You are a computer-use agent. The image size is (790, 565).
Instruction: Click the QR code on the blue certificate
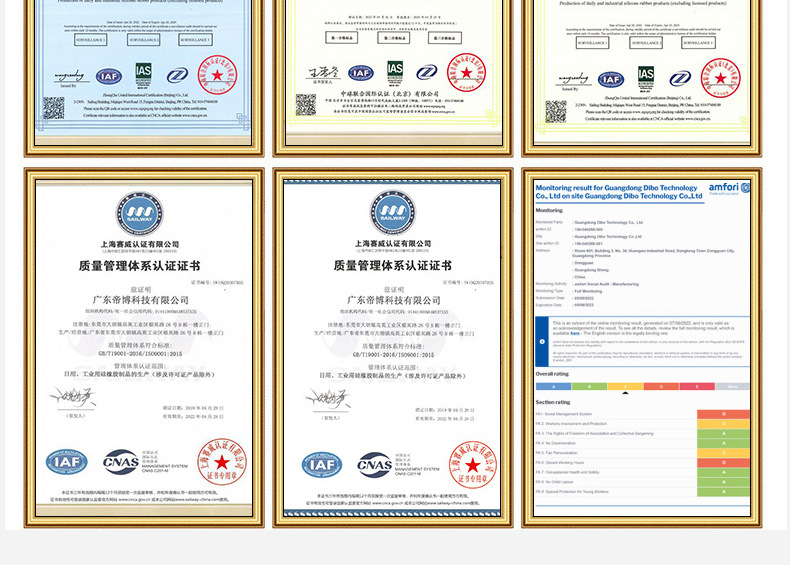coord(53,108)
